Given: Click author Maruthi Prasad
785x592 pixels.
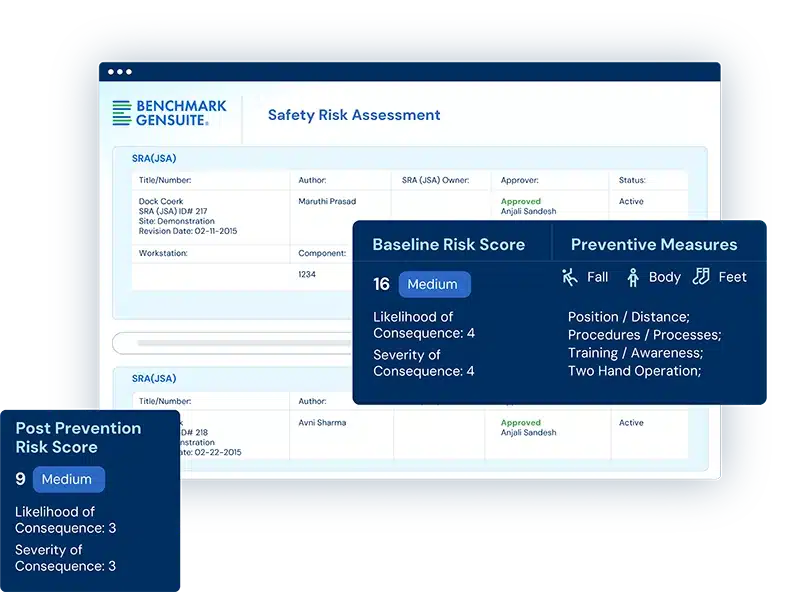Looking at the screenshot, I should [327, 201].
